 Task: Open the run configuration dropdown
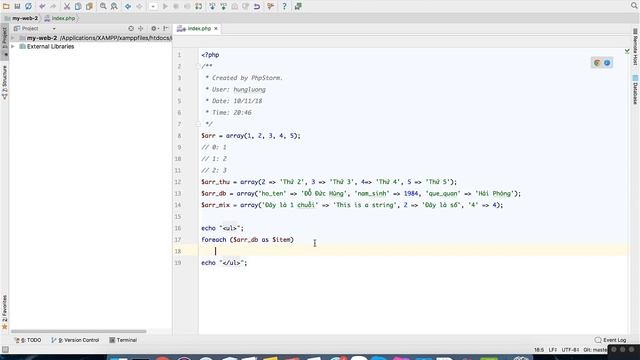click(153, 6)
